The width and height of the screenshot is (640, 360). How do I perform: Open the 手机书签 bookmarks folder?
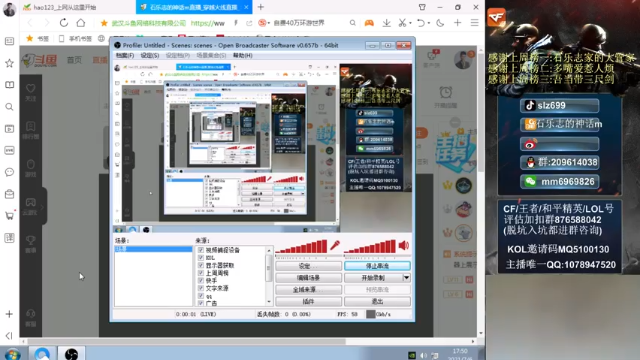point(75,38)
